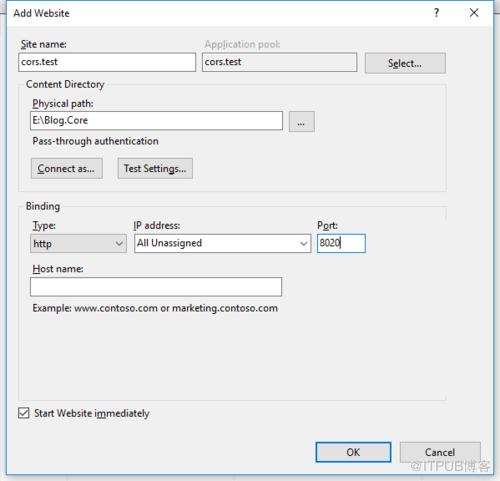The height and width of the screenshot is (481, 500).
Task: Click the greyed Application pool label
Action: coord(242,44)
